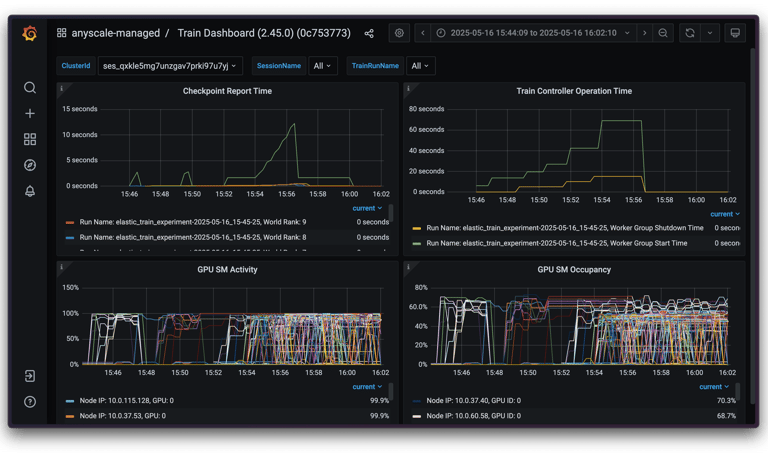This screenshot has height=457, width=768.
Task: Toggle Node IP 10.0.60.58 GPU ID 0 series
Action: (474, 415)
